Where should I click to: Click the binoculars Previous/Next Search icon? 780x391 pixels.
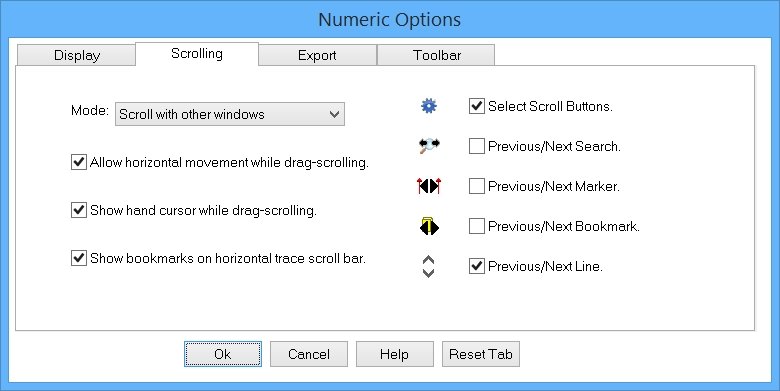click(x=429, y=146)
